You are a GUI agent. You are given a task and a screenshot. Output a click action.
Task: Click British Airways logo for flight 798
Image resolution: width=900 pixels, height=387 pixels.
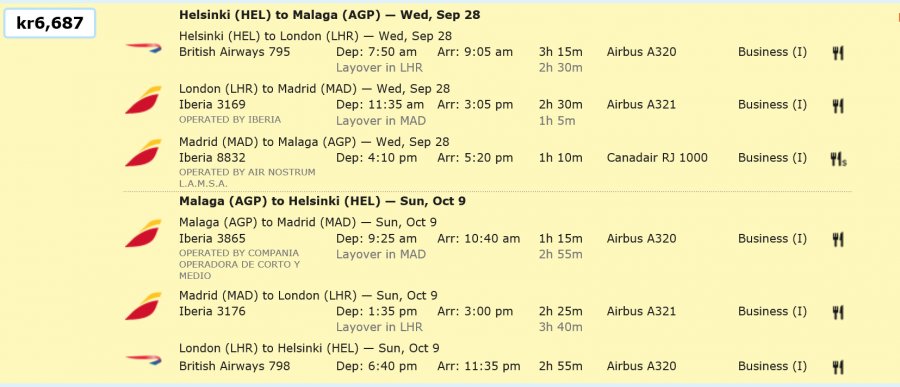(143, 360)
